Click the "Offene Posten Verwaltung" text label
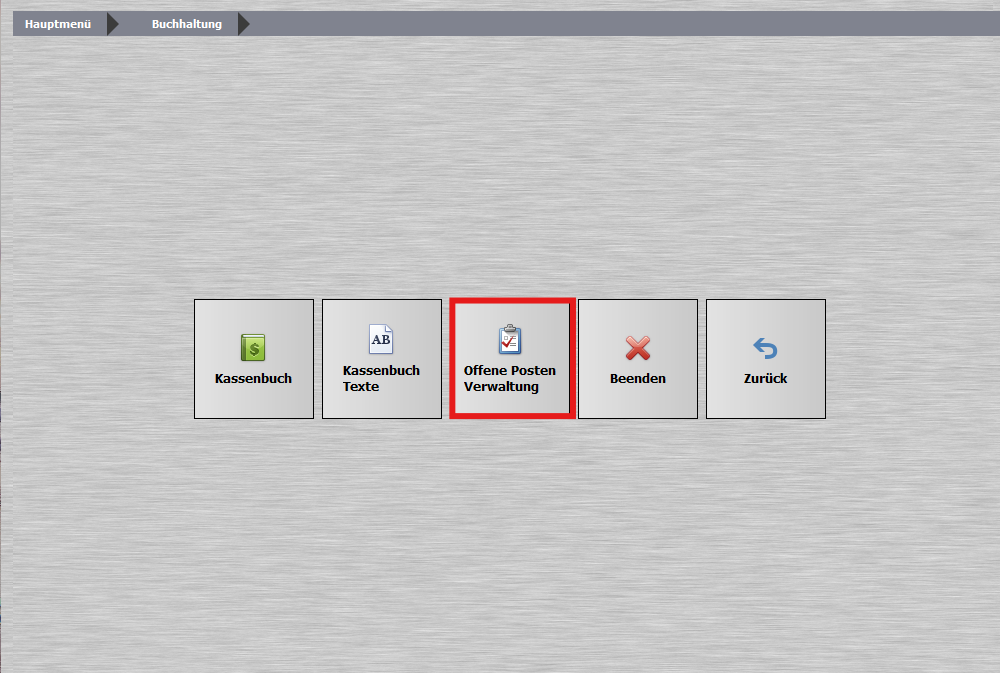This screenshot has width=1000, height=673. click(x=509, y=378)
